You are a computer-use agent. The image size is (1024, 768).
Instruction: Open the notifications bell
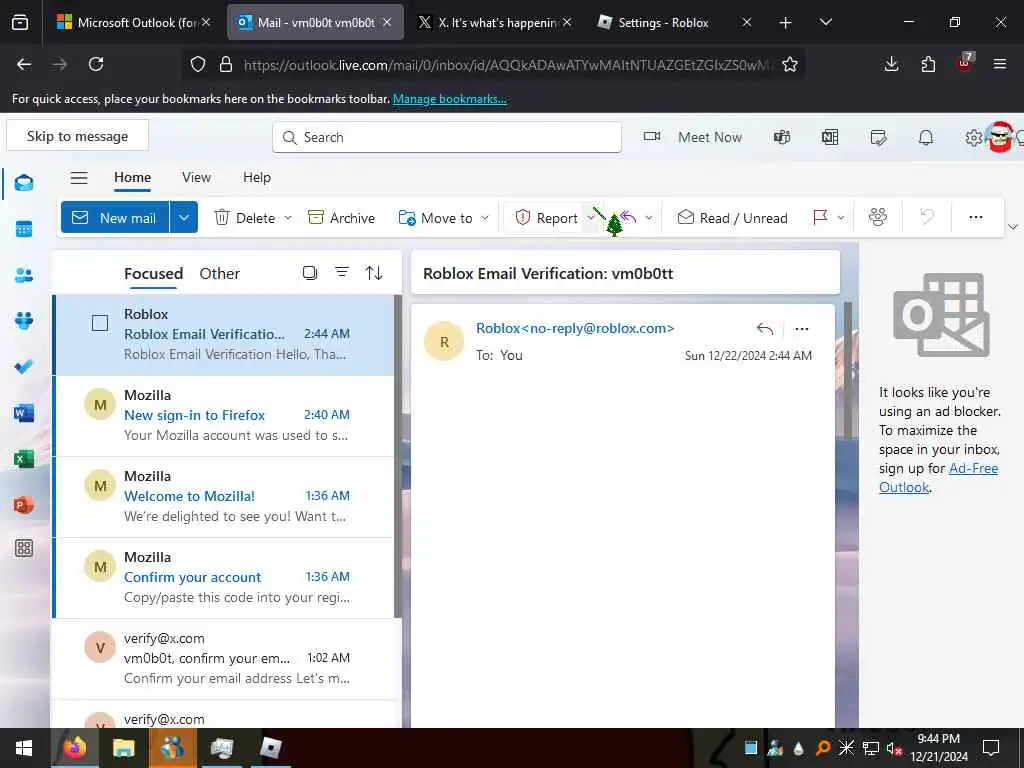click(x=926, y=137)
